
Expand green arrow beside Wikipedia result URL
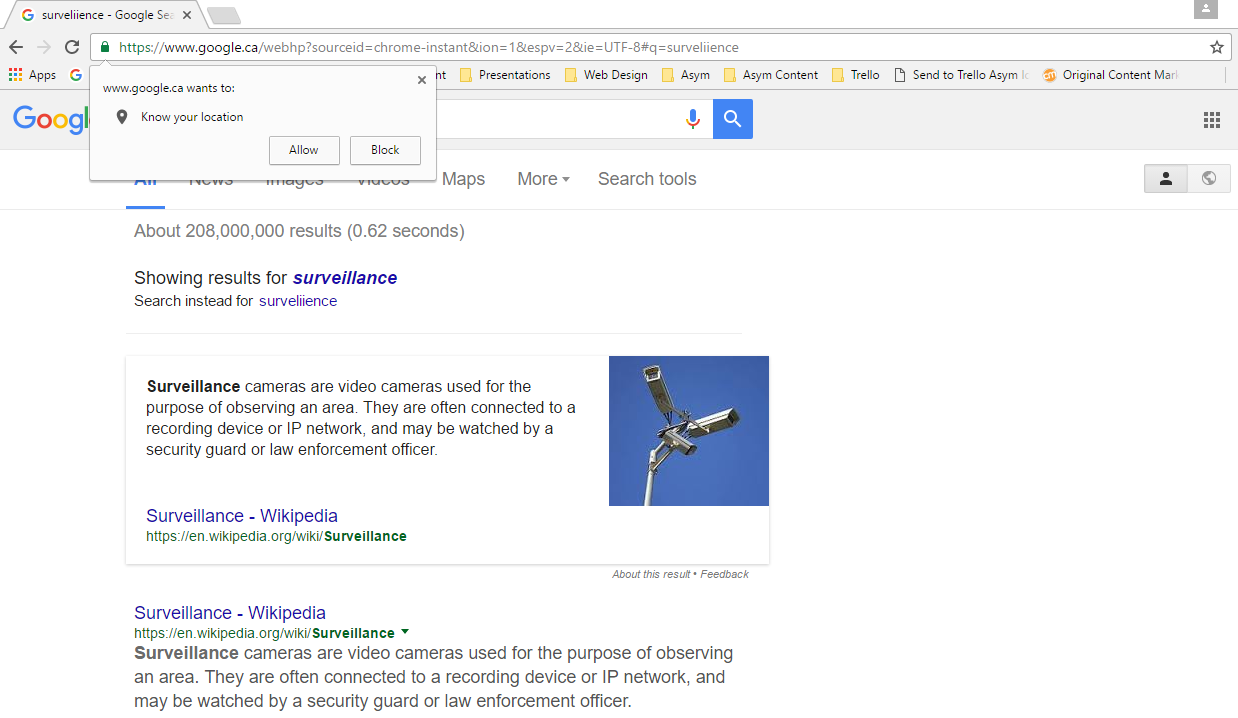pyautogui.click(x=404, y=632)
